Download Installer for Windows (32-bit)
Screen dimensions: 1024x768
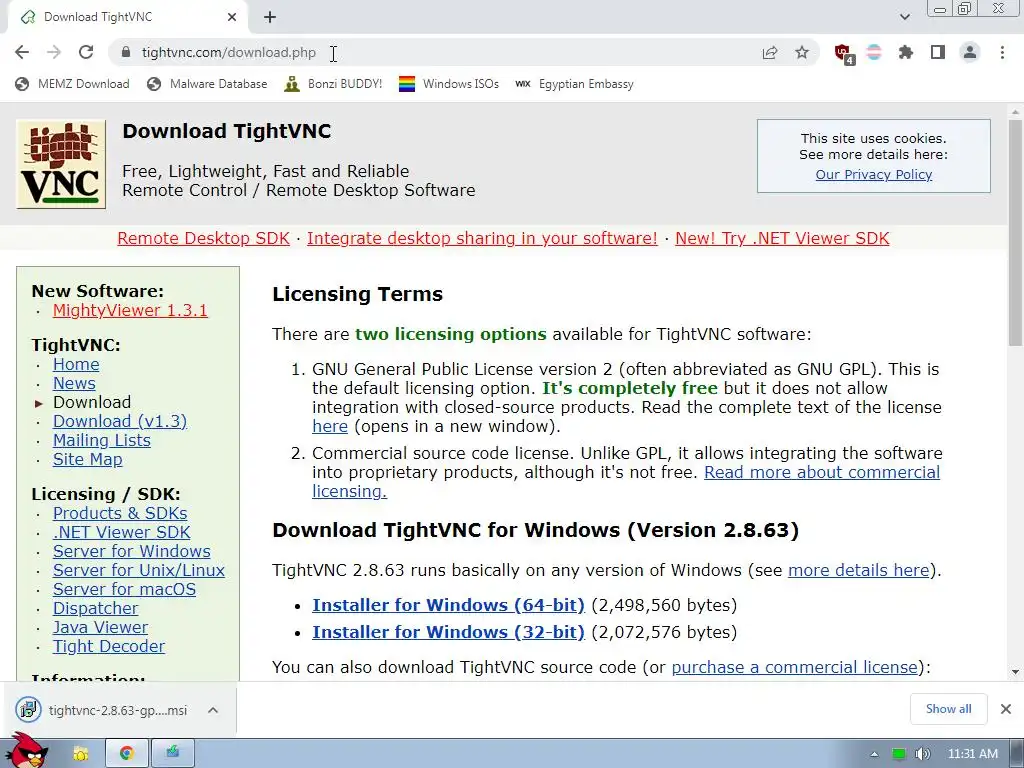pyautogui.click(x=448, y=632)
